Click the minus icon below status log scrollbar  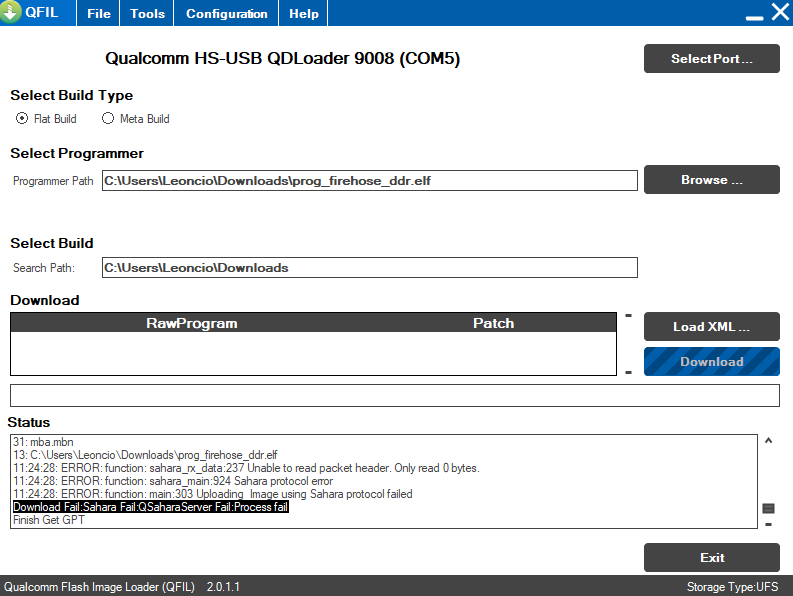[x=768, y=525]
